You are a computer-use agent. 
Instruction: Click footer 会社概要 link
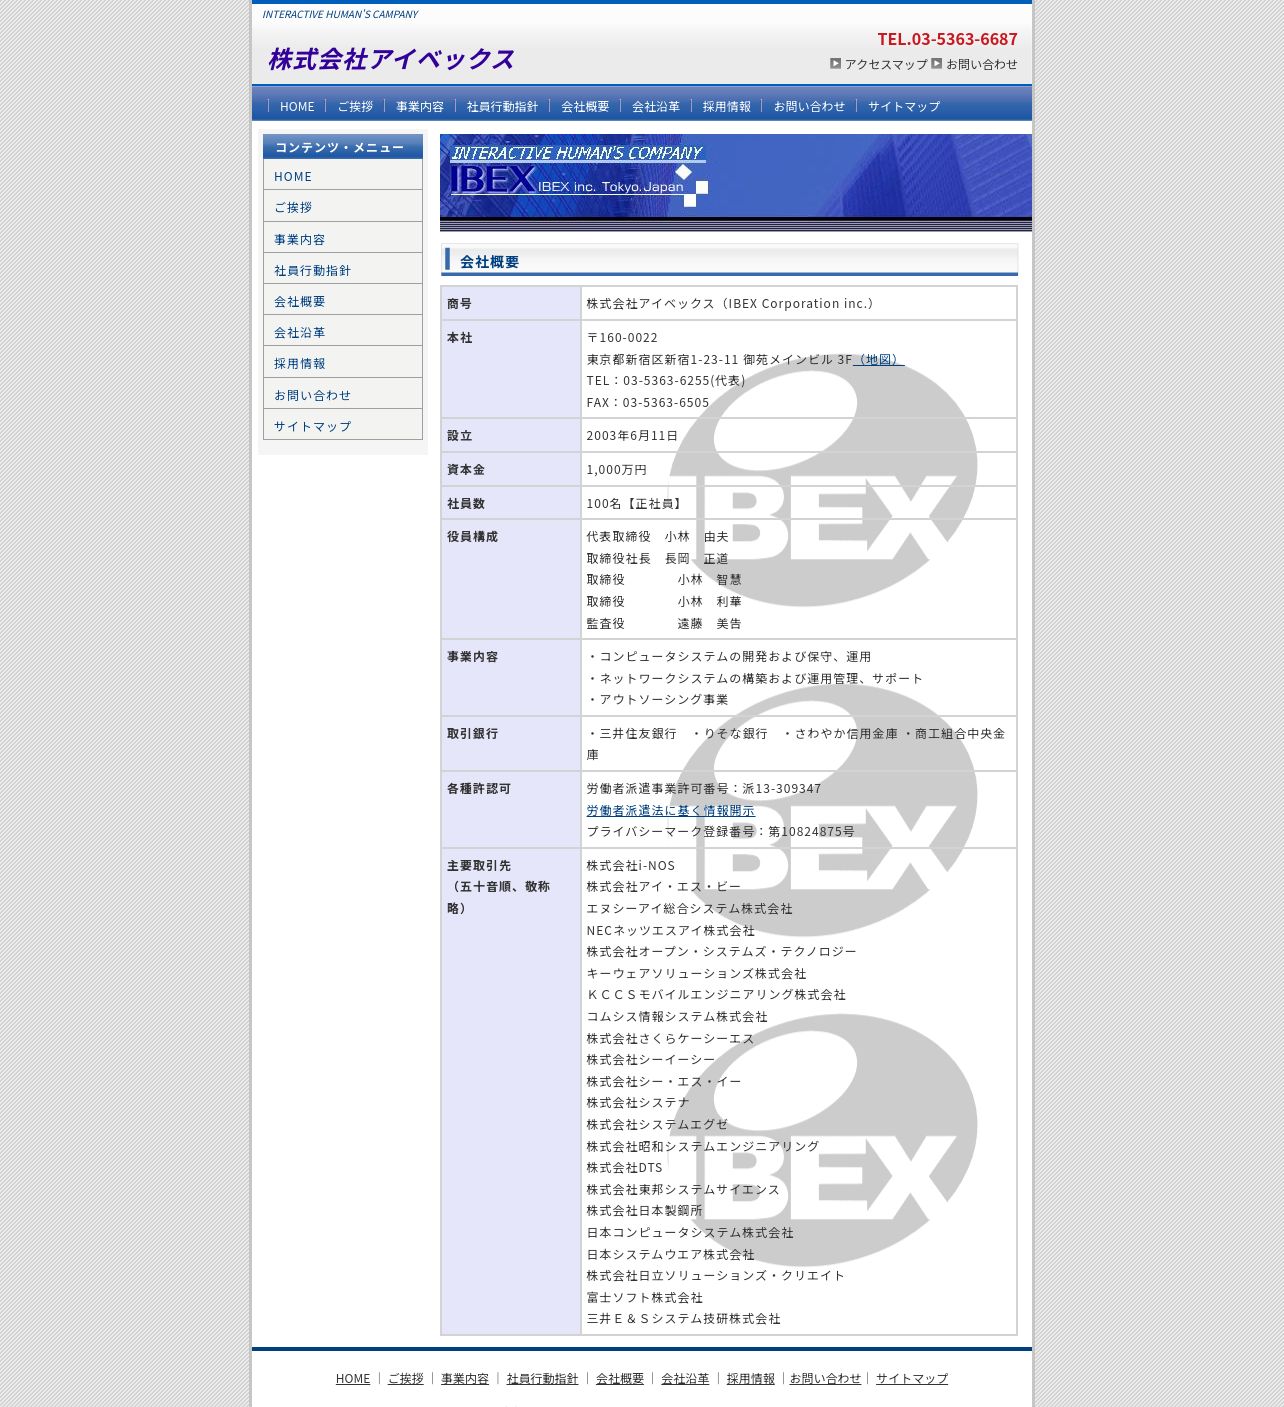click(x=620, y=1378)
